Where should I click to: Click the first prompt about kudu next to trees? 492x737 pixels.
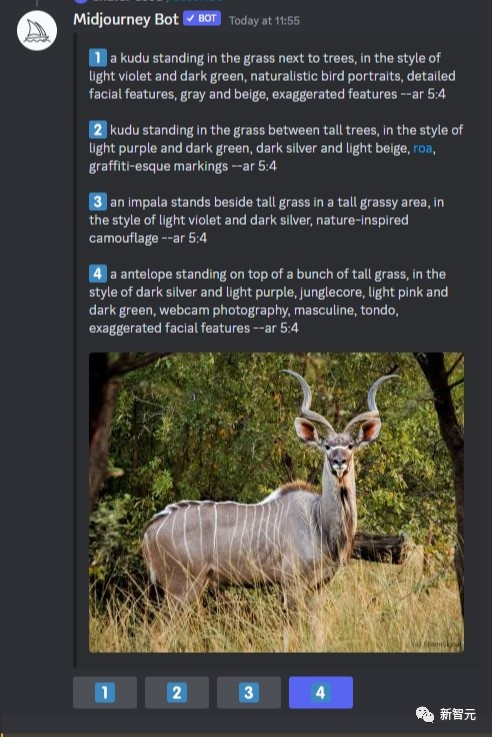pyautogui.click(x=273, y=76)
